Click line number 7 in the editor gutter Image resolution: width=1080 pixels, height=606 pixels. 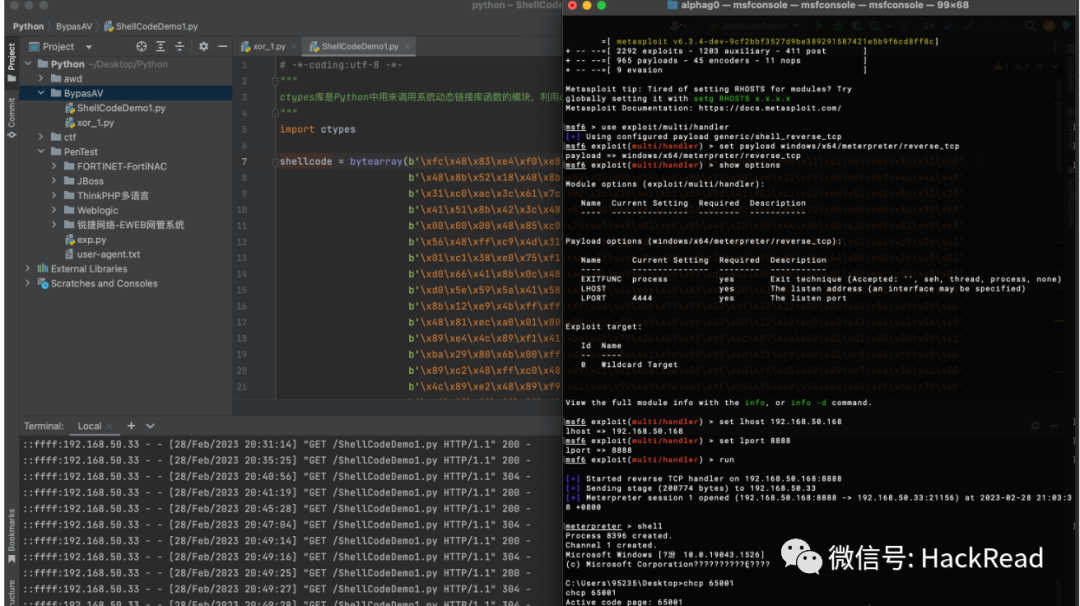pos(244,161)
